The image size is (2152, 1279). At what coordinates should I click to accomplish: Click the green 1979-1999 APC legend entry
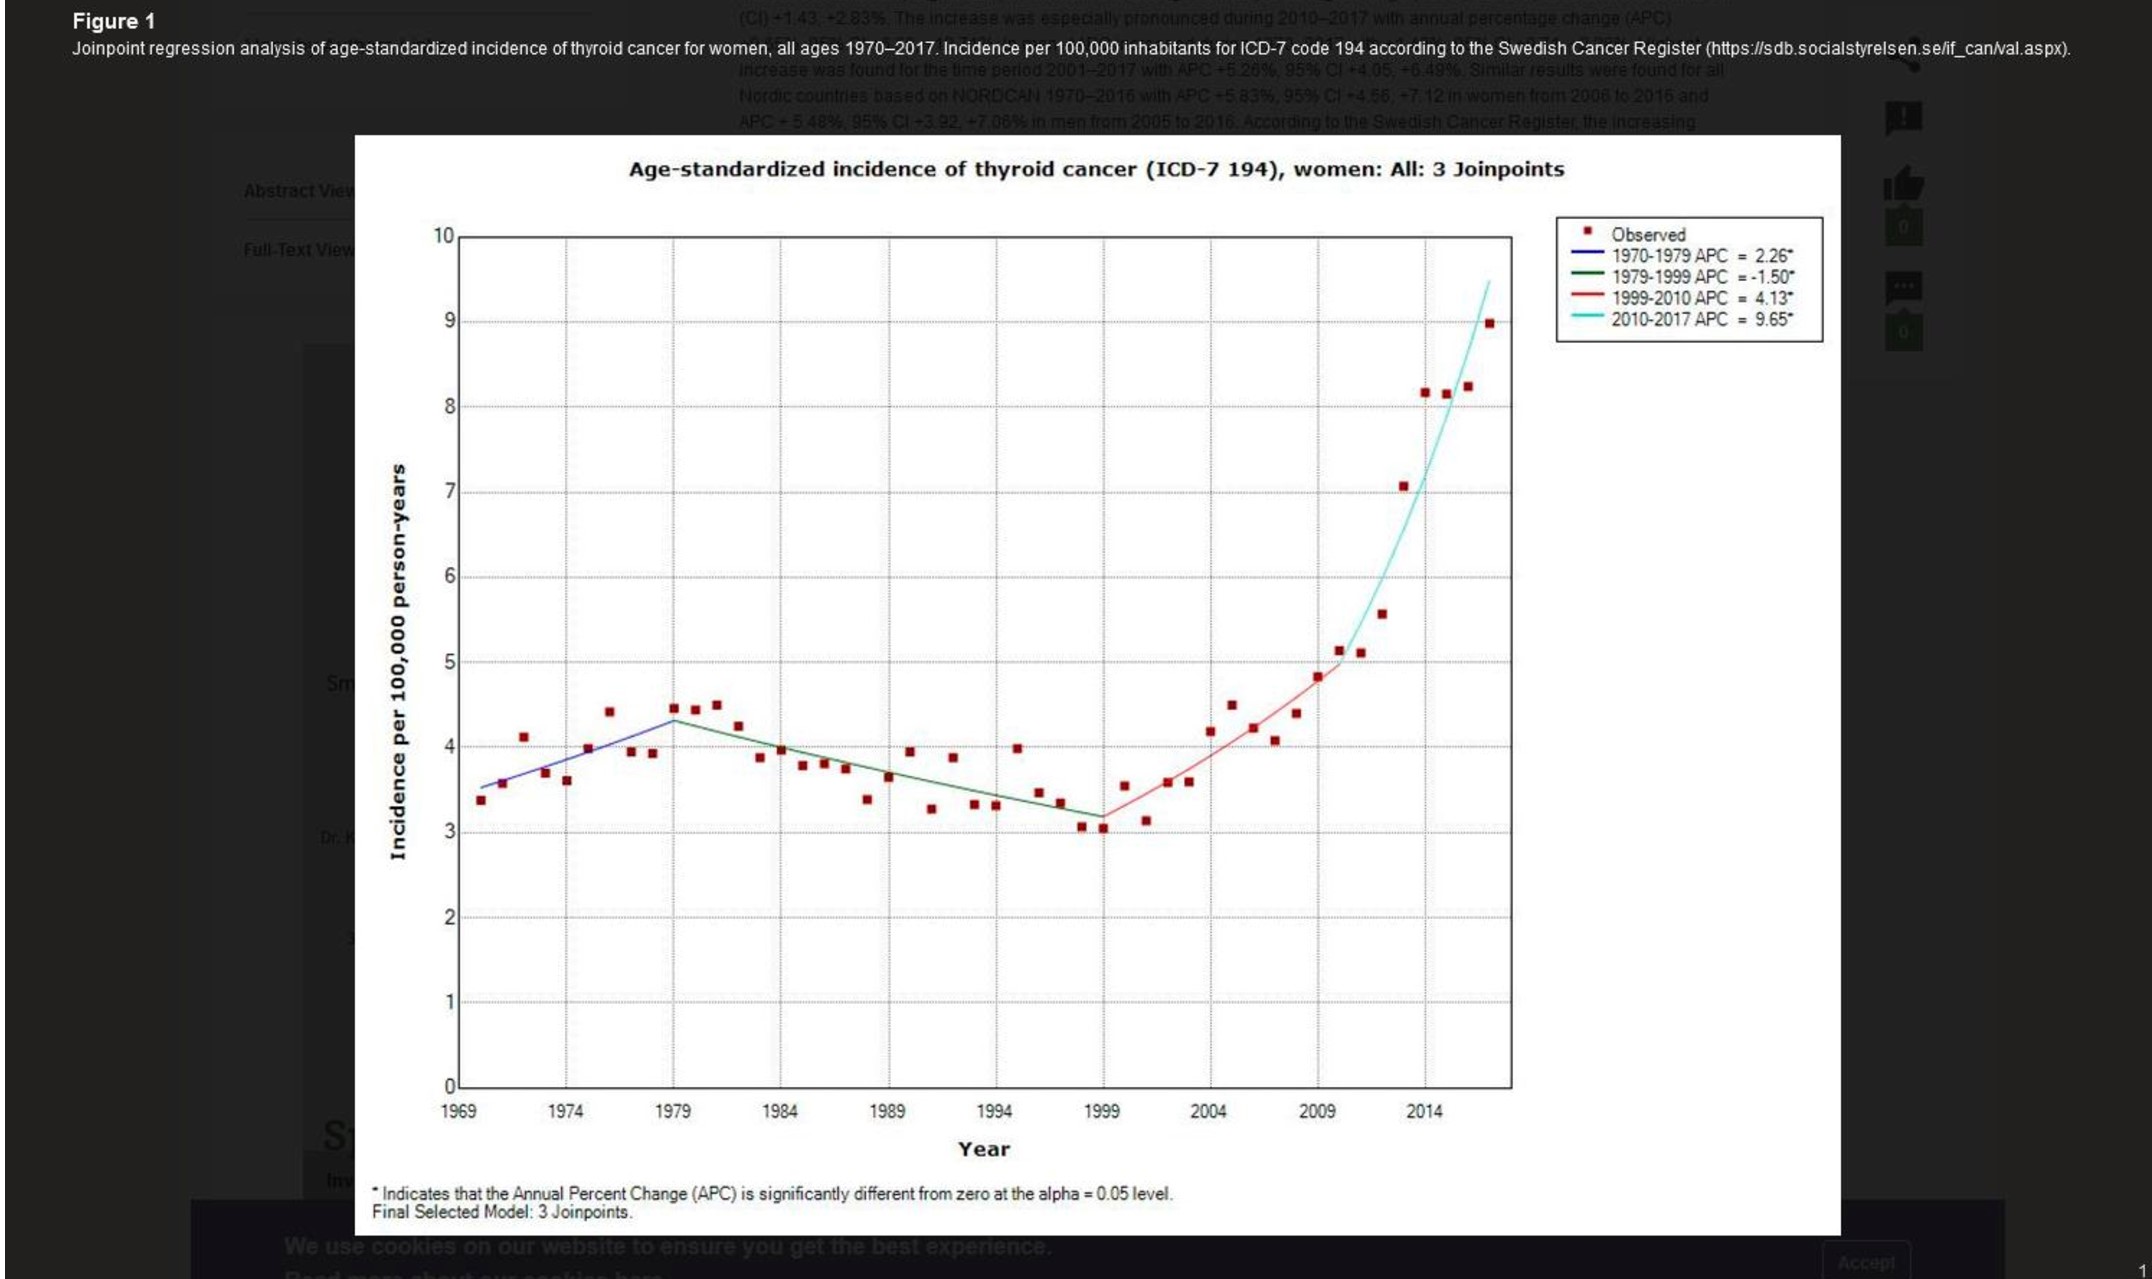(1701, 277)
